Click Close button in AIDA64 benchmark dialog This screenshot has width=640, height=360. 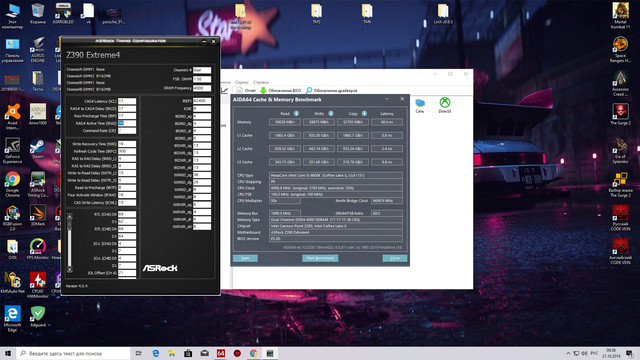tap(395, 258)
